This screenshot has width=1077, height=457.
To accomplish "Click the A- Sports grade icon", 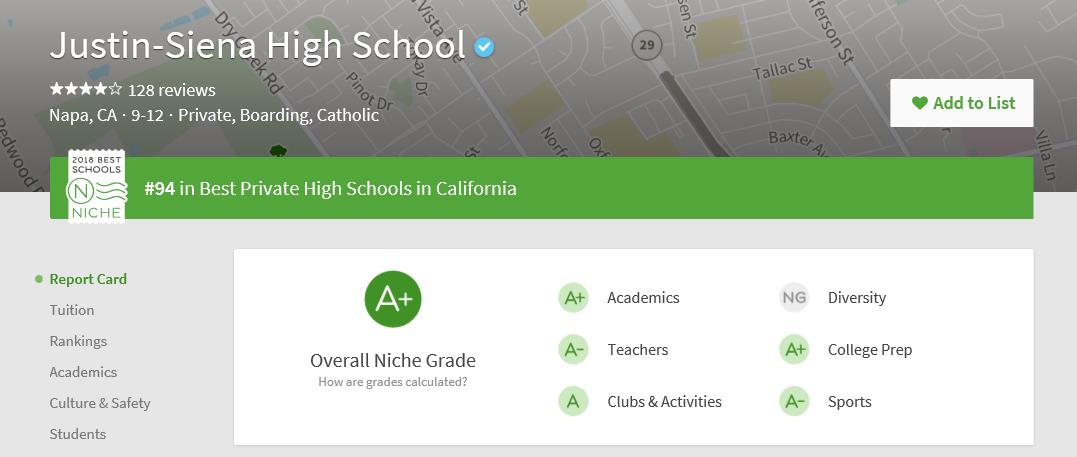I will click(x=794, y=401).
